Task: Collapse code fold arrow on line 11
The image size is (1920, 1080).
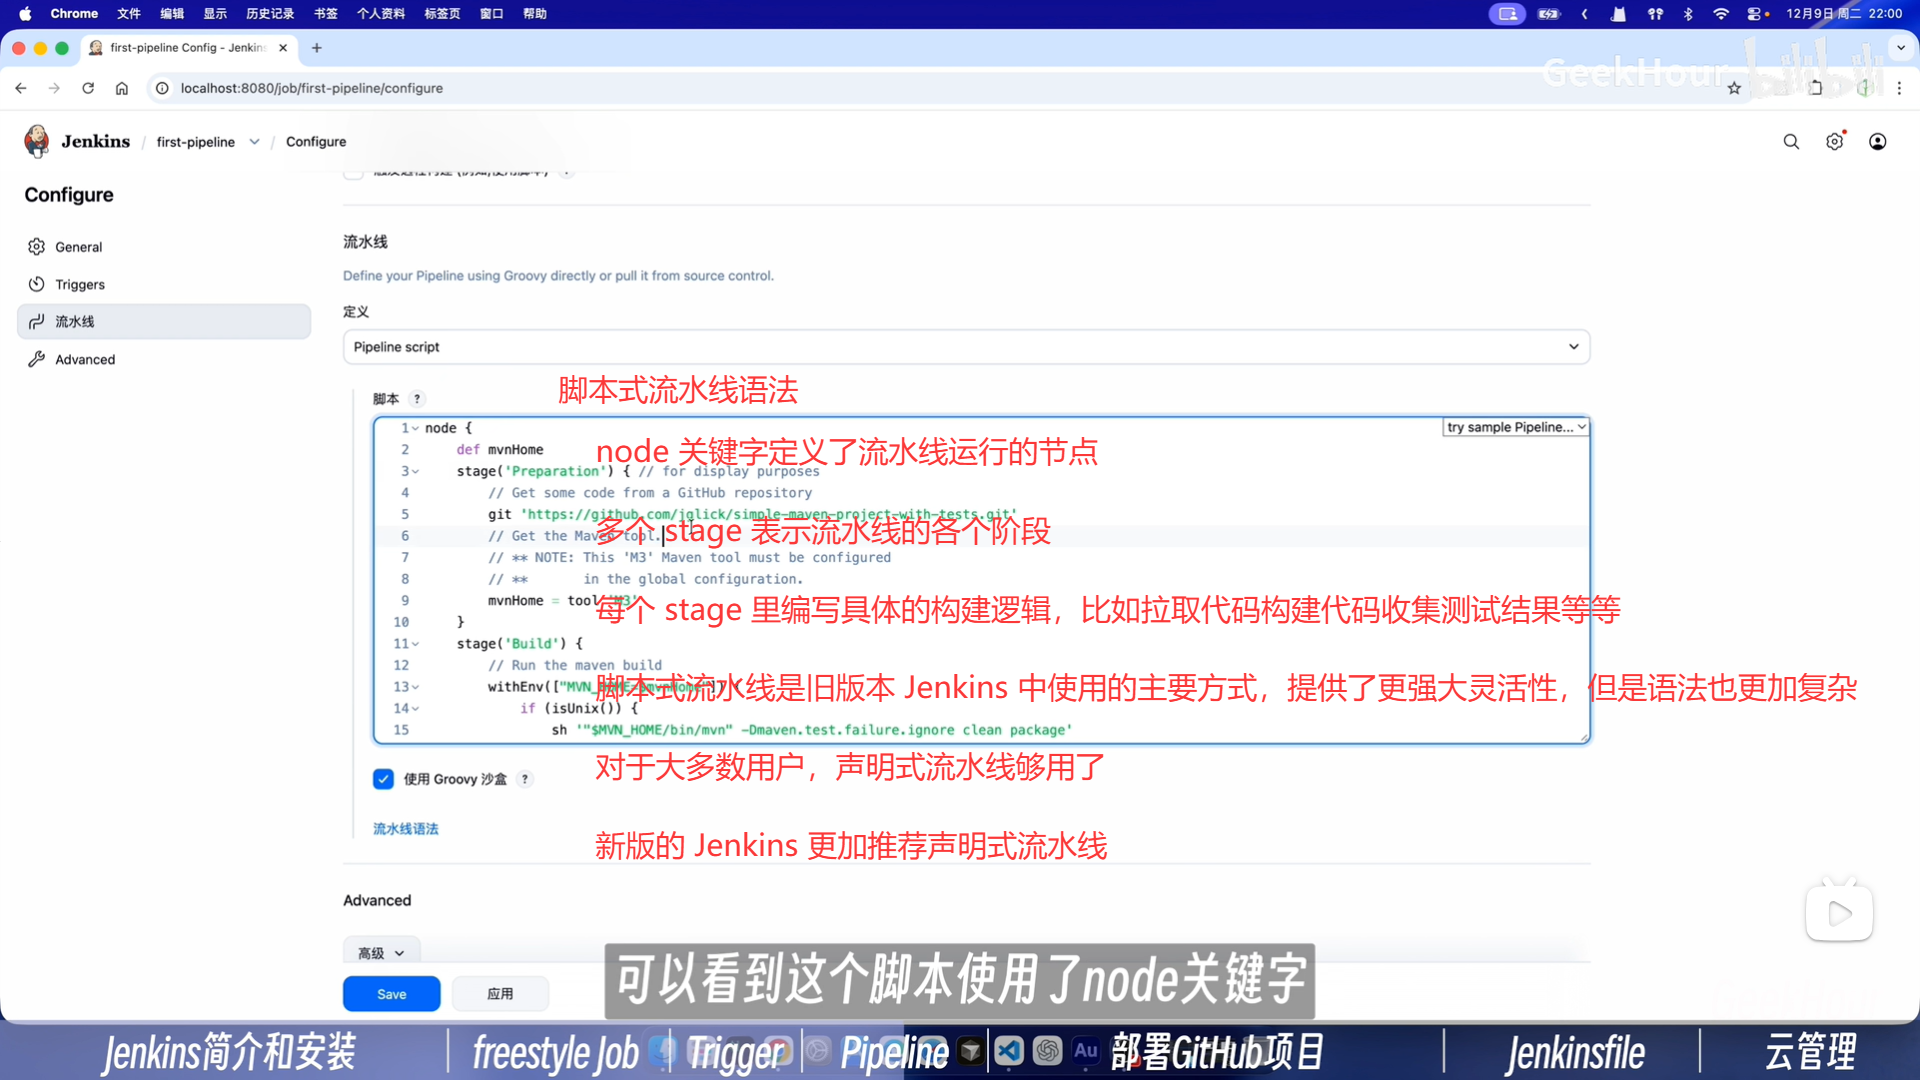Action: (416, 644)
